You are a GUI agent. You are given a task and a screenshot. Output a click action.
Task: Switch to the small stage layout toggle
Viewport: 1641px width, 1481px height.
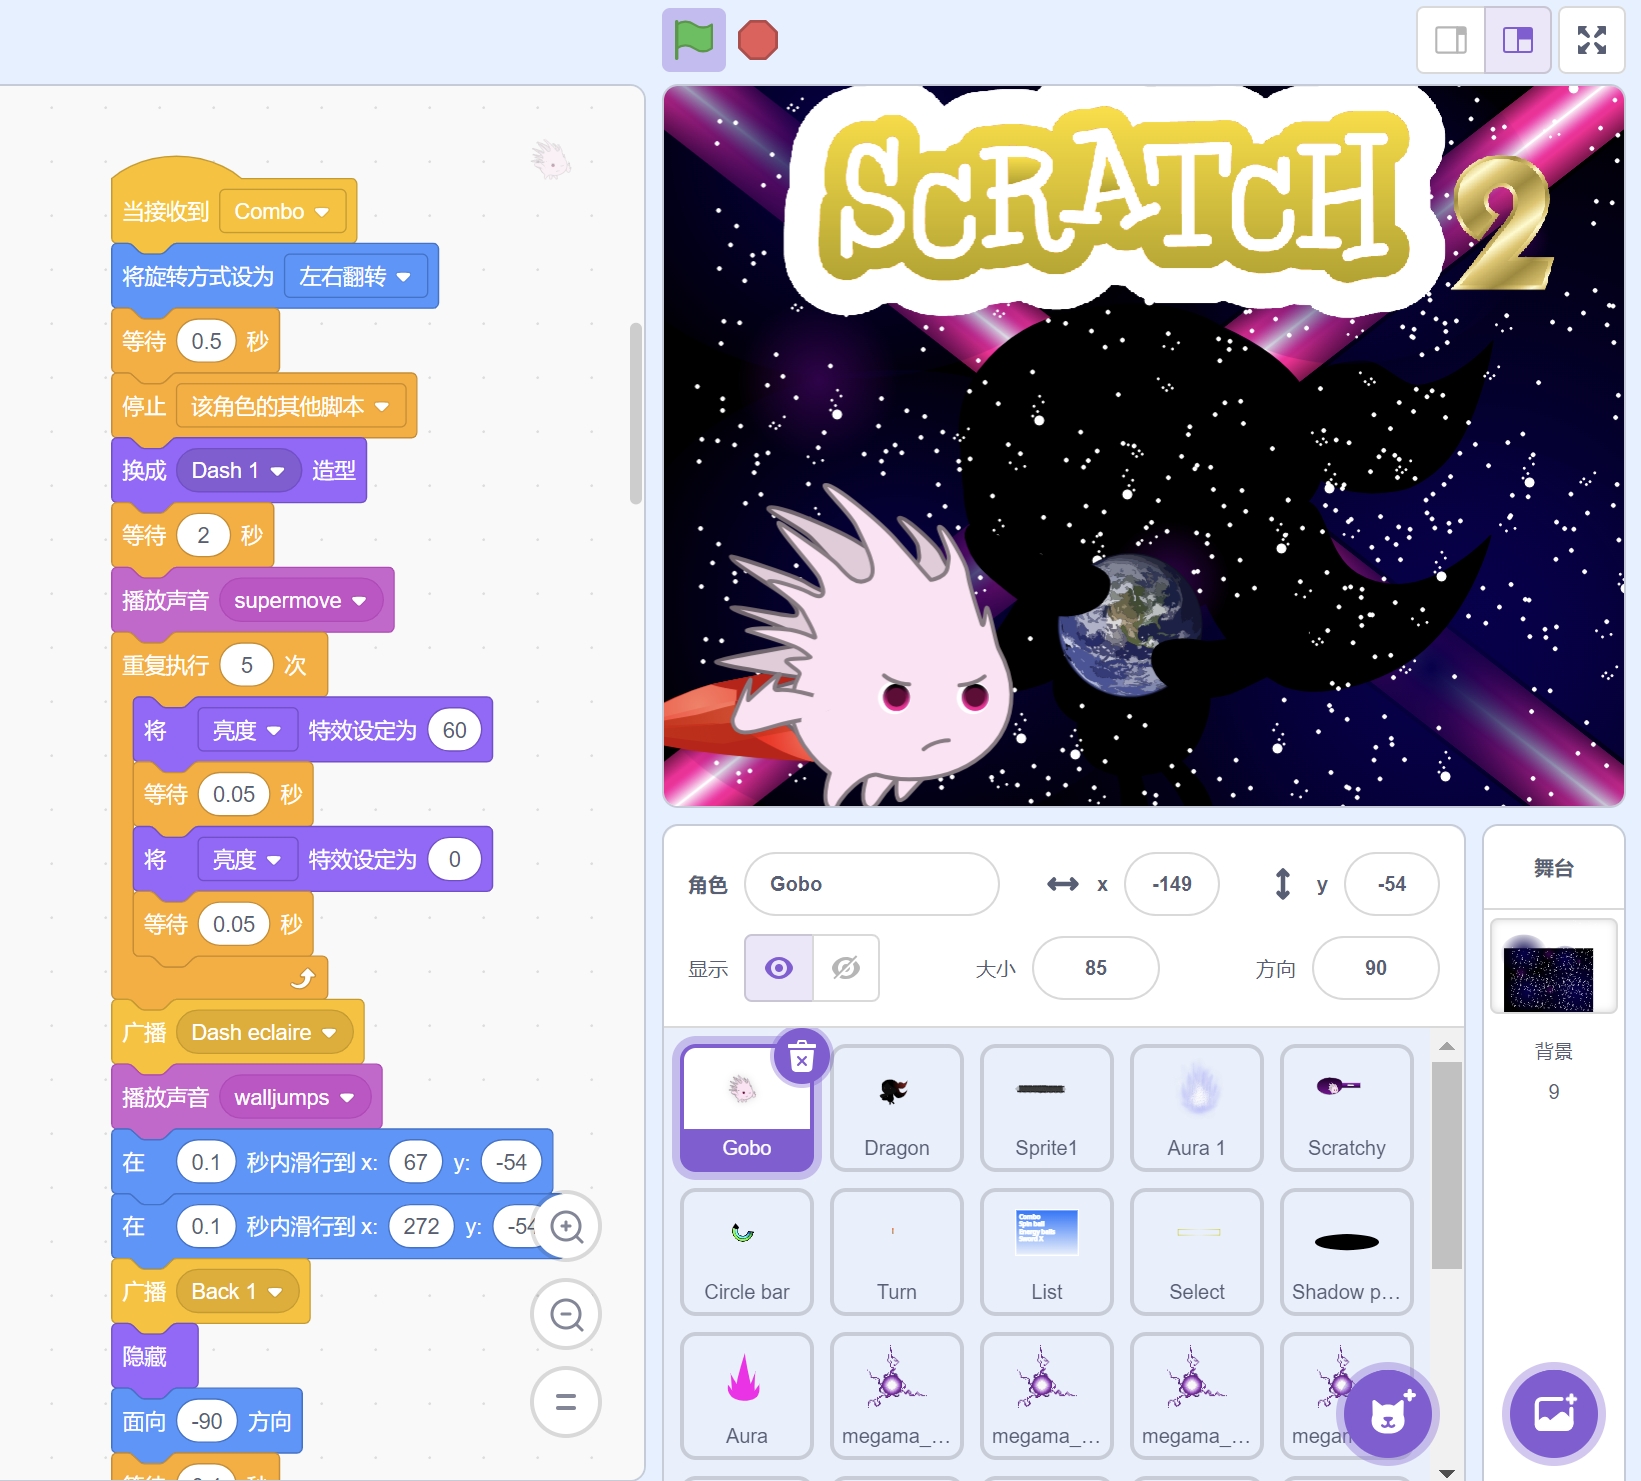tap(1449, 40)
